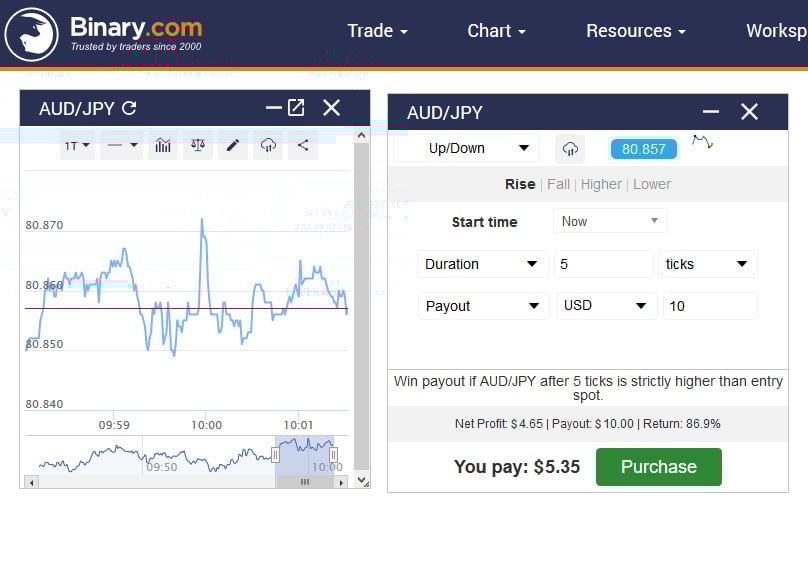Open the Resources menu
The image size is (808, 585).
click(636, 31)
